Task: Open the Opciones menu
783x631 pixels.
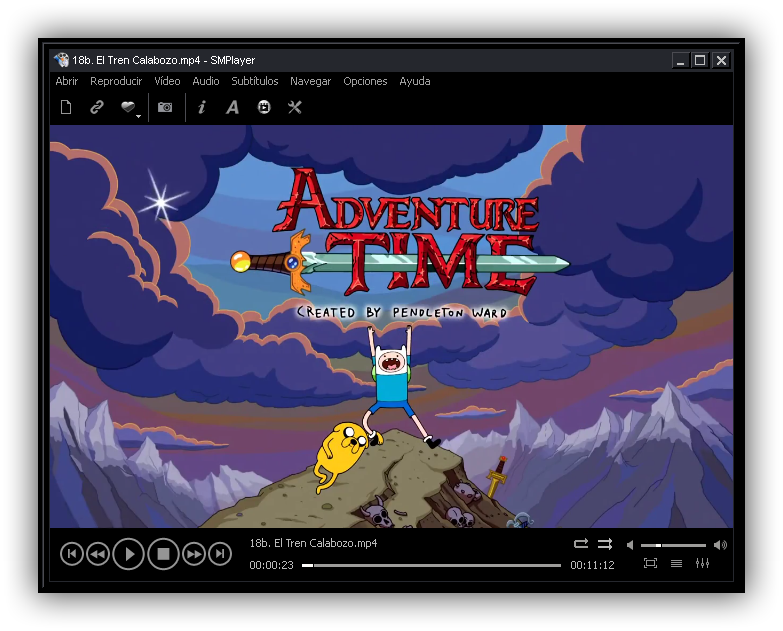Action: coord(365,81)
